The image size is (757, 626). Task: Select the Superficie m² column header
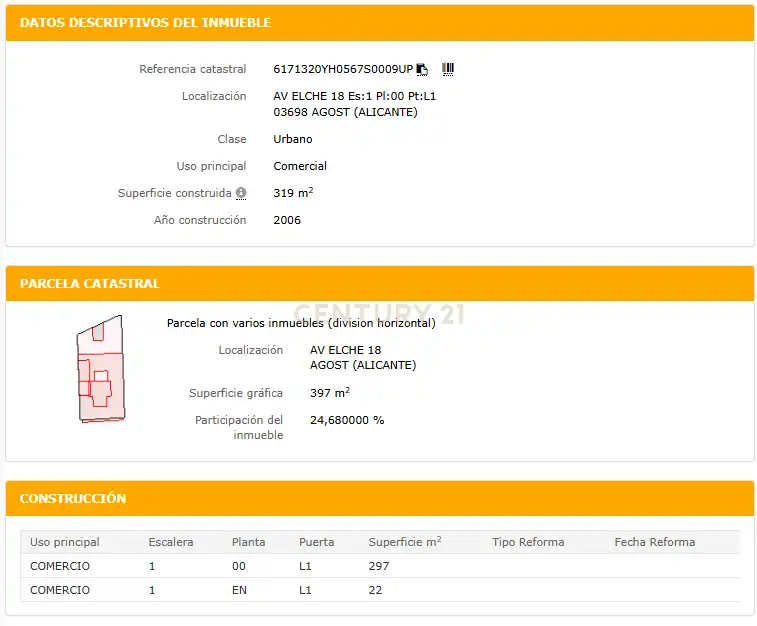(x=405, y=542)
